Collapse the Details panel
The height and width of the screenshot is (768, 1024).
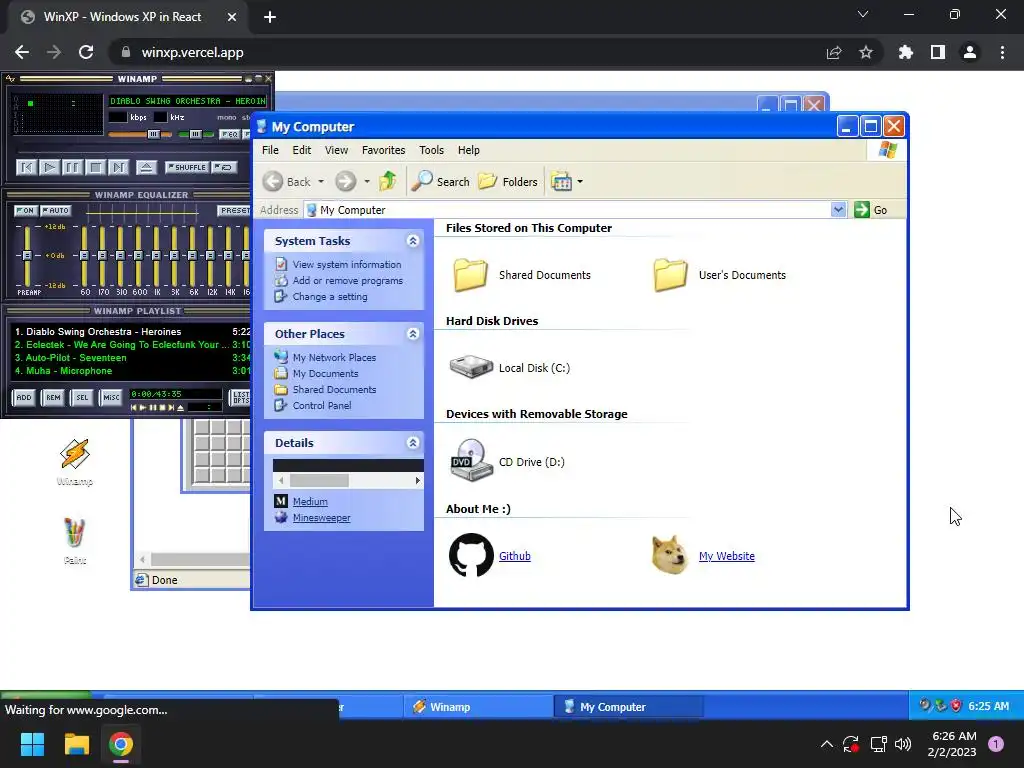tap(413, 443)
